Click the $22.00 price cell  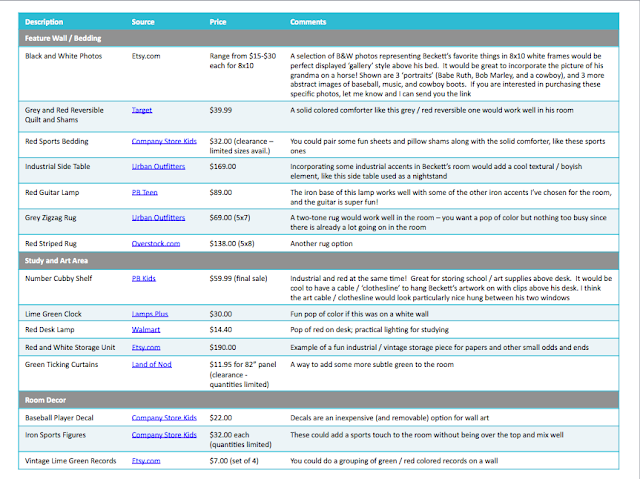point(220,418)
